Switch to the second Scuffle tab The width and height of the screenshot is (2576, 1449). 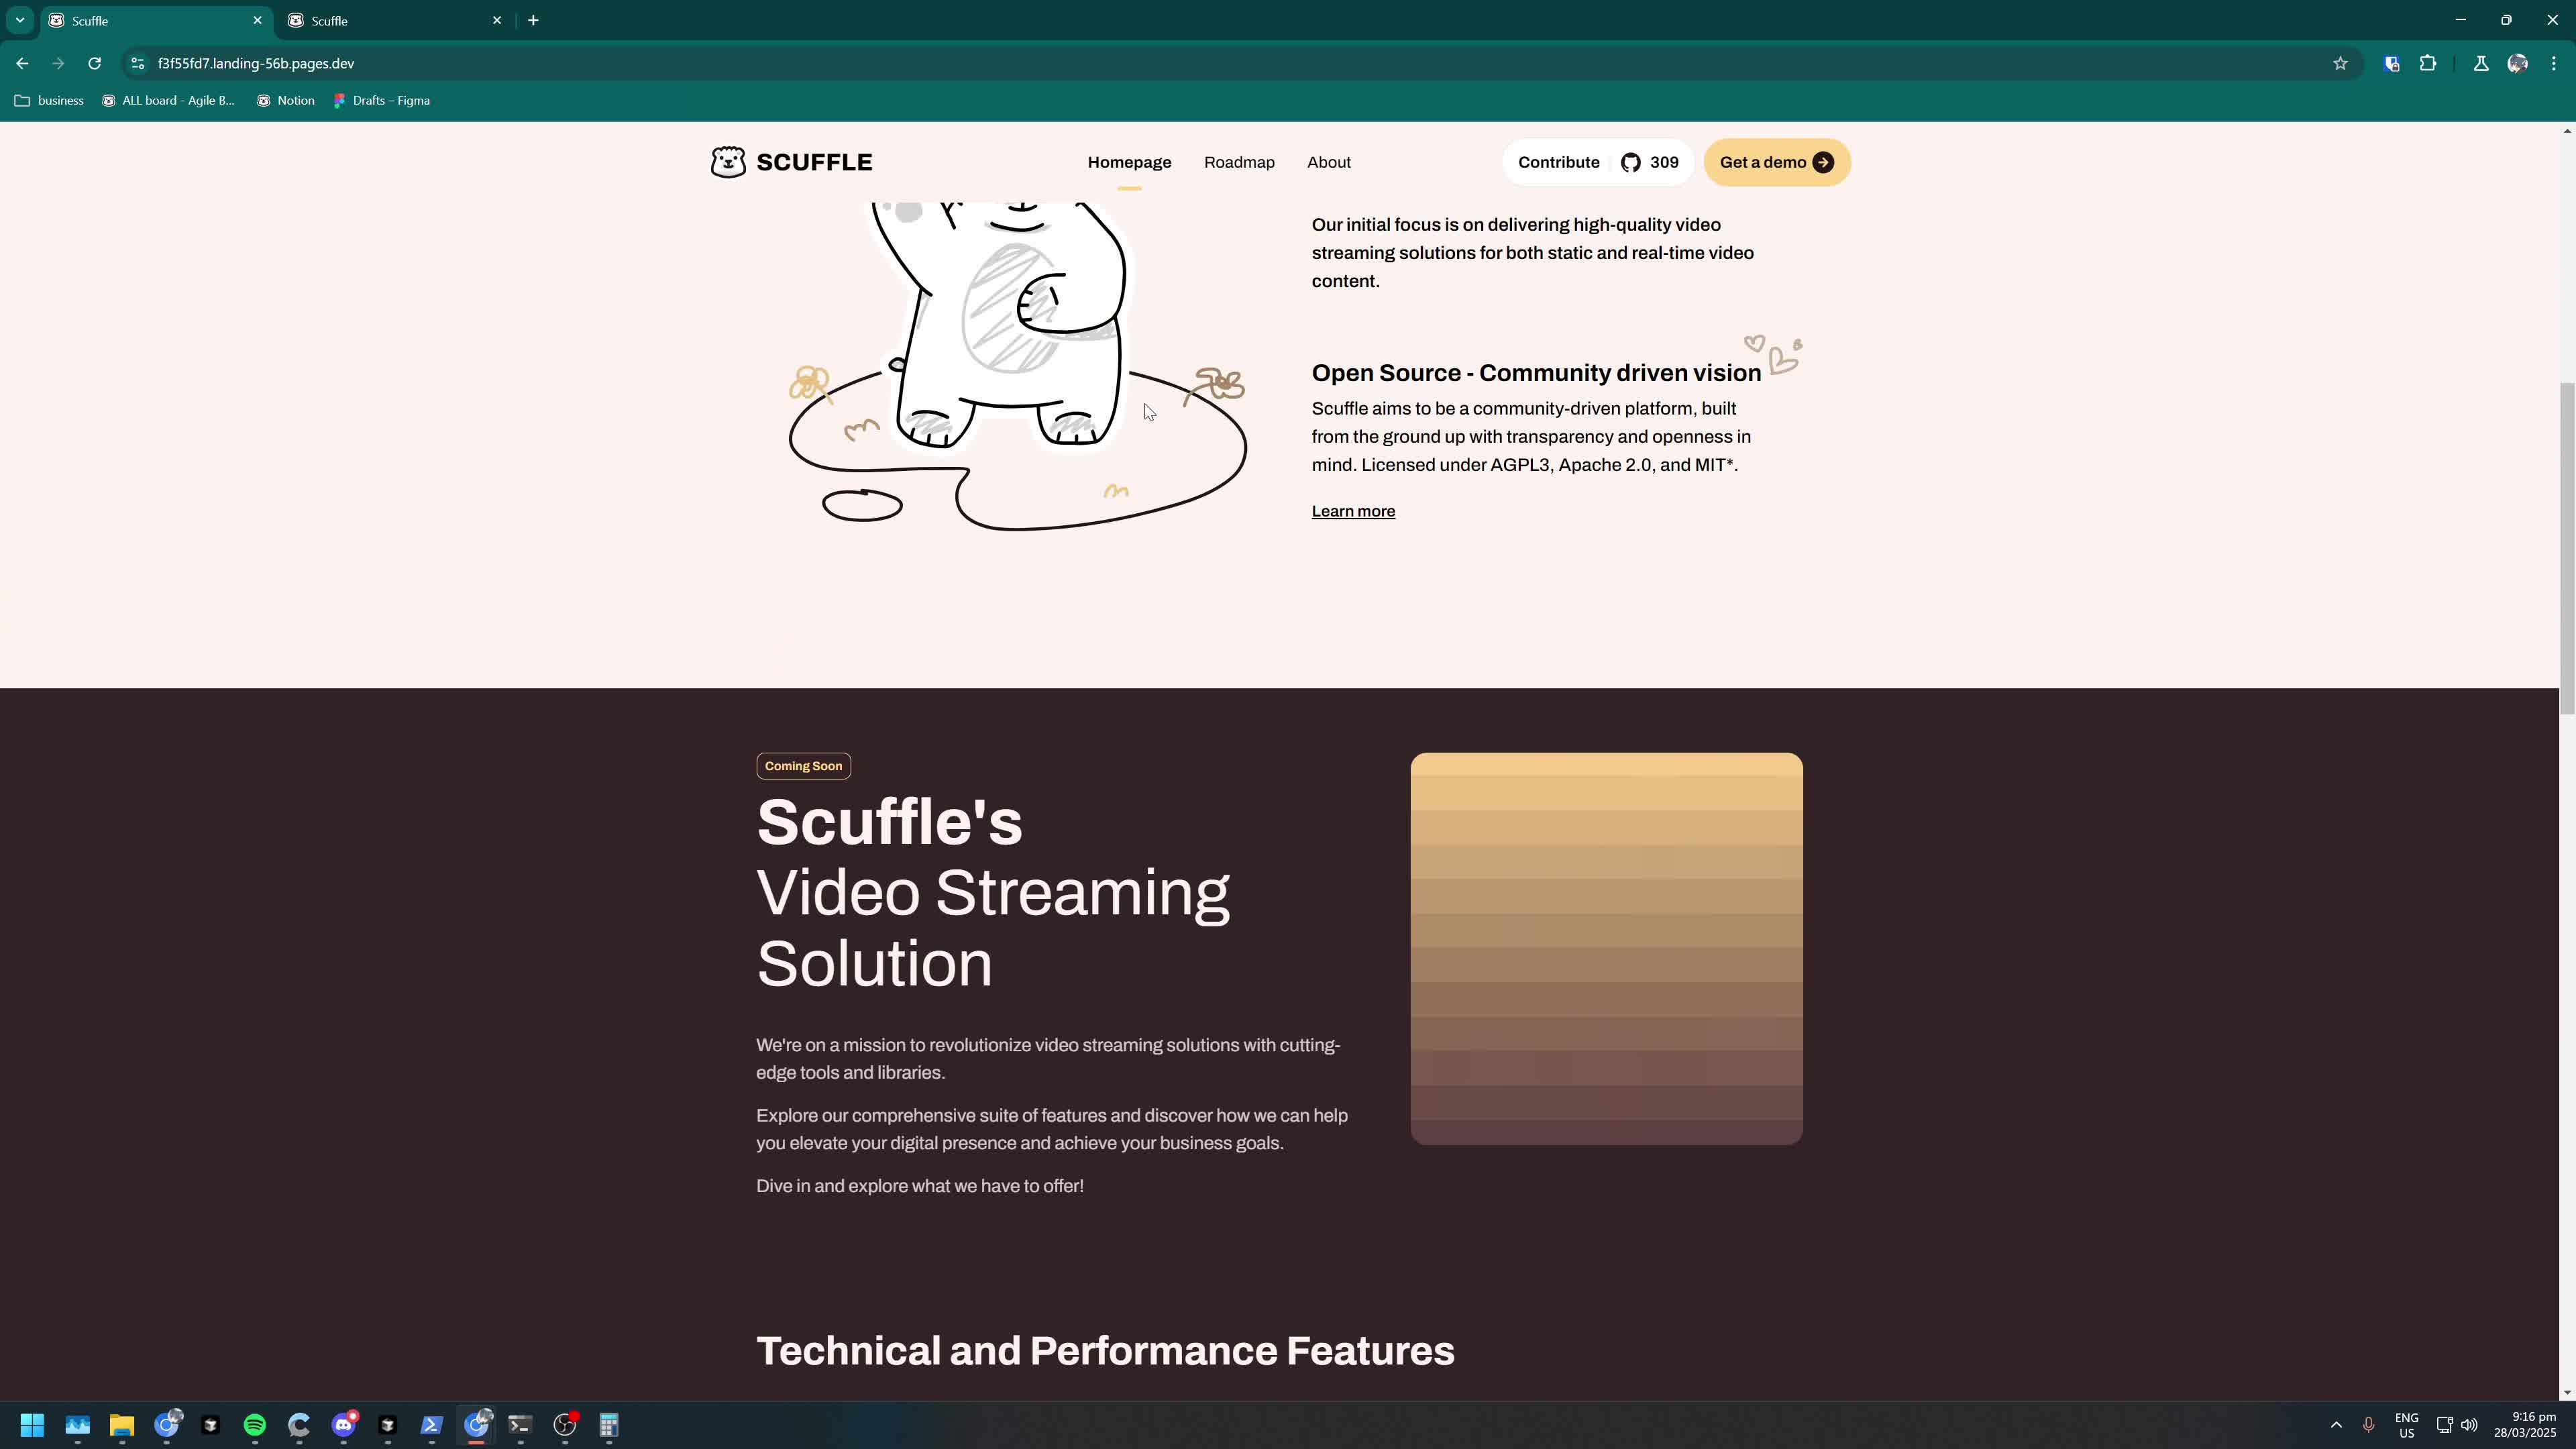click(x=395, y=20)
